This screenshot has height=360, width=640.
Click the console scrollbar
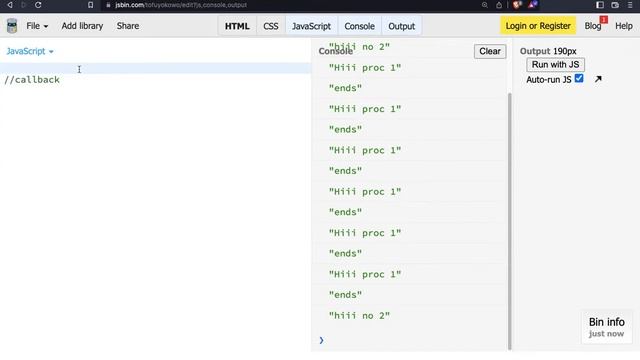[x=509, y=220]
